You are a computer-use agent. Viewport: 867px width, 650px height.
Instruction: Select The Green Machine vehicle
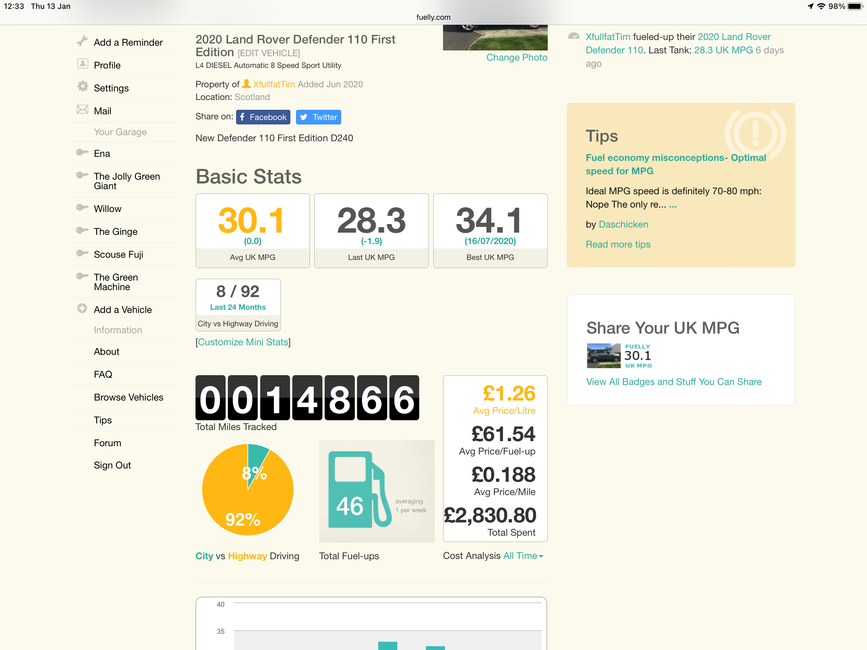[116, 282]
